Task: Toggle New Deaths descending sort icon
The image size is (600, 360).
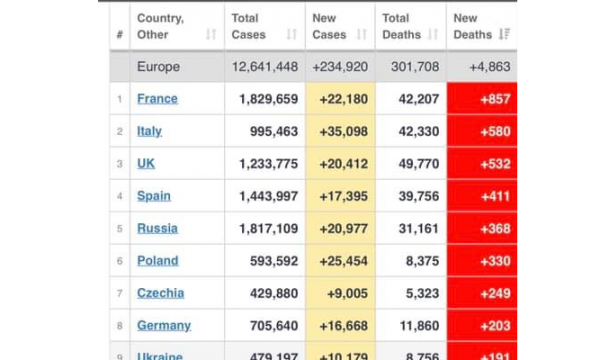Action: coord(504,34)
